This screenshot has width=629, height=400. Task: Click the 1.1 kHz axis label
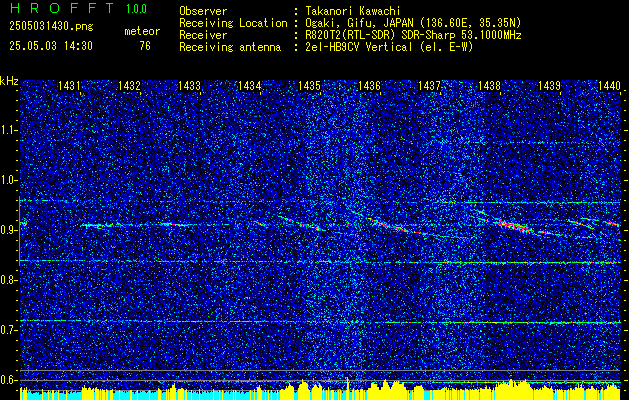click(9, 130)
